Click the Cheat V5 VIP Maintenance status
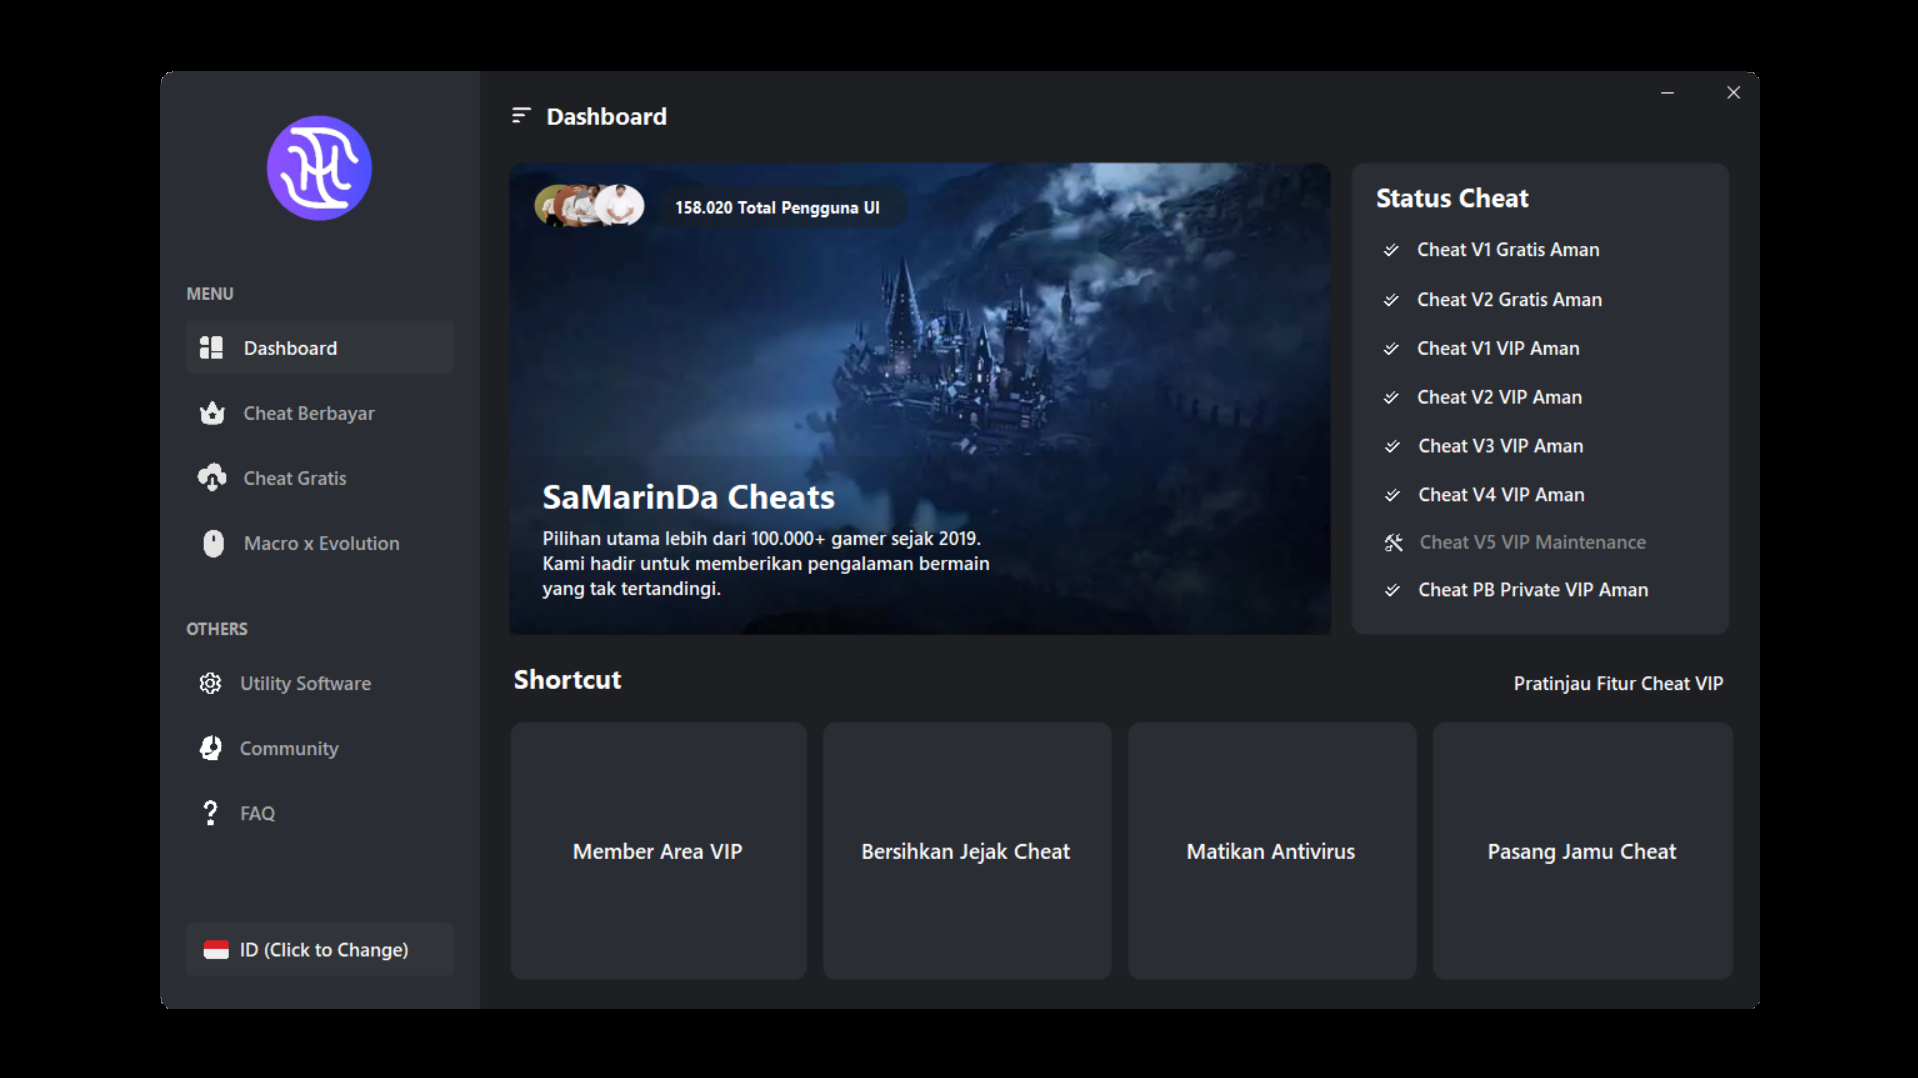 tap(1532, 542)
